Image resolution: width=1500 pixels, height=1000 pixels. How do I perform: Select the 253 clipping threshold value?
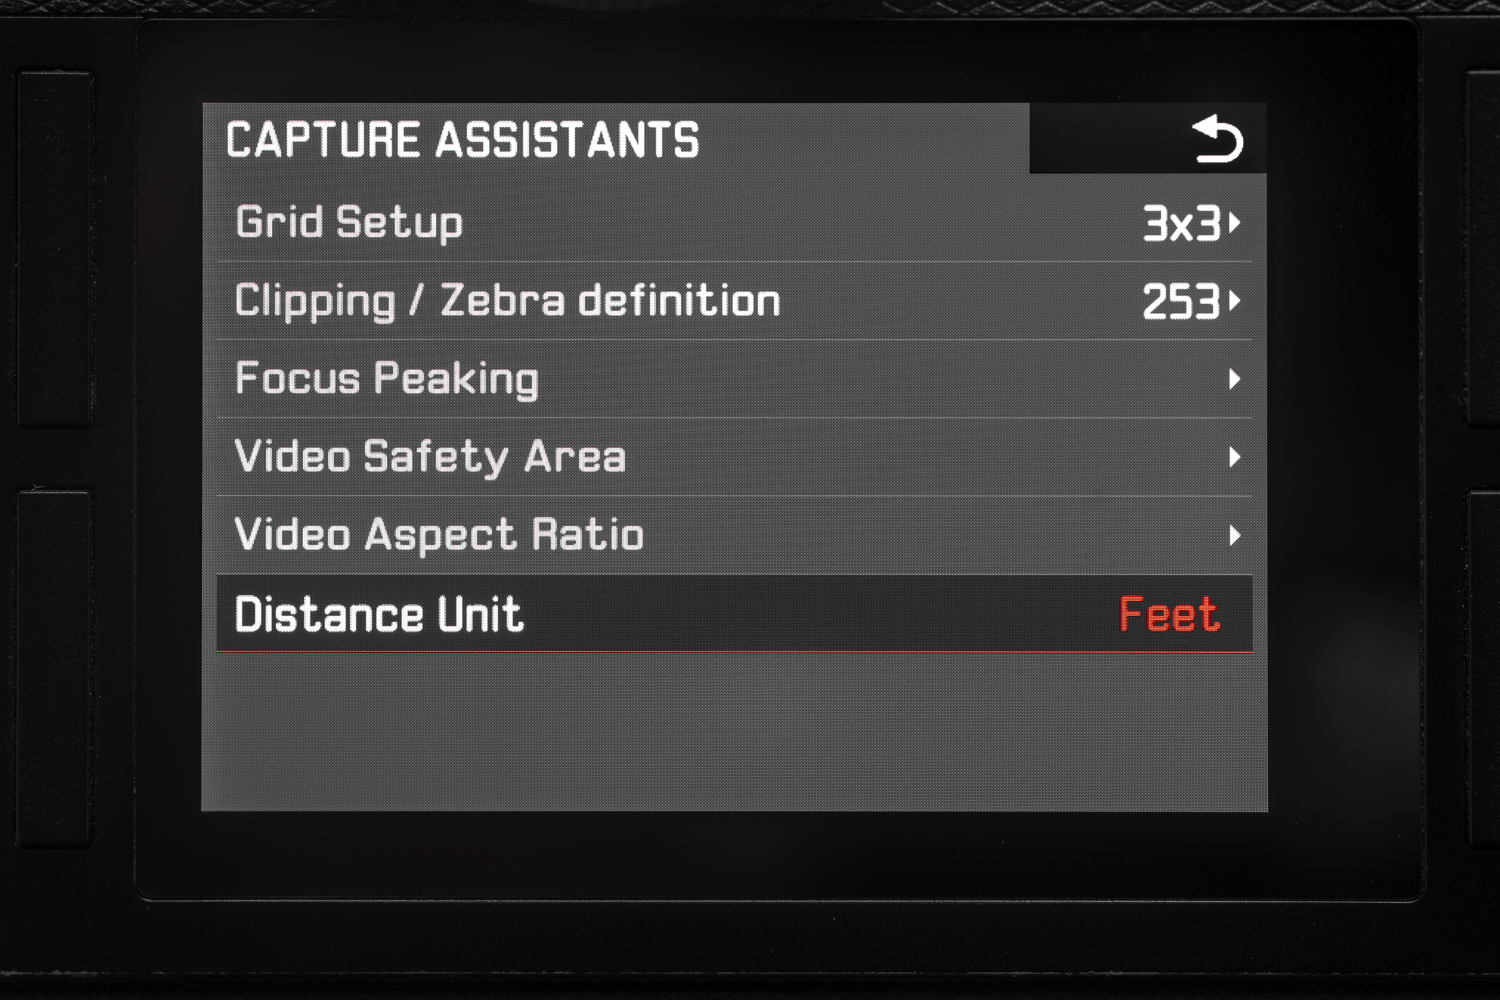tap(1181, 301)
